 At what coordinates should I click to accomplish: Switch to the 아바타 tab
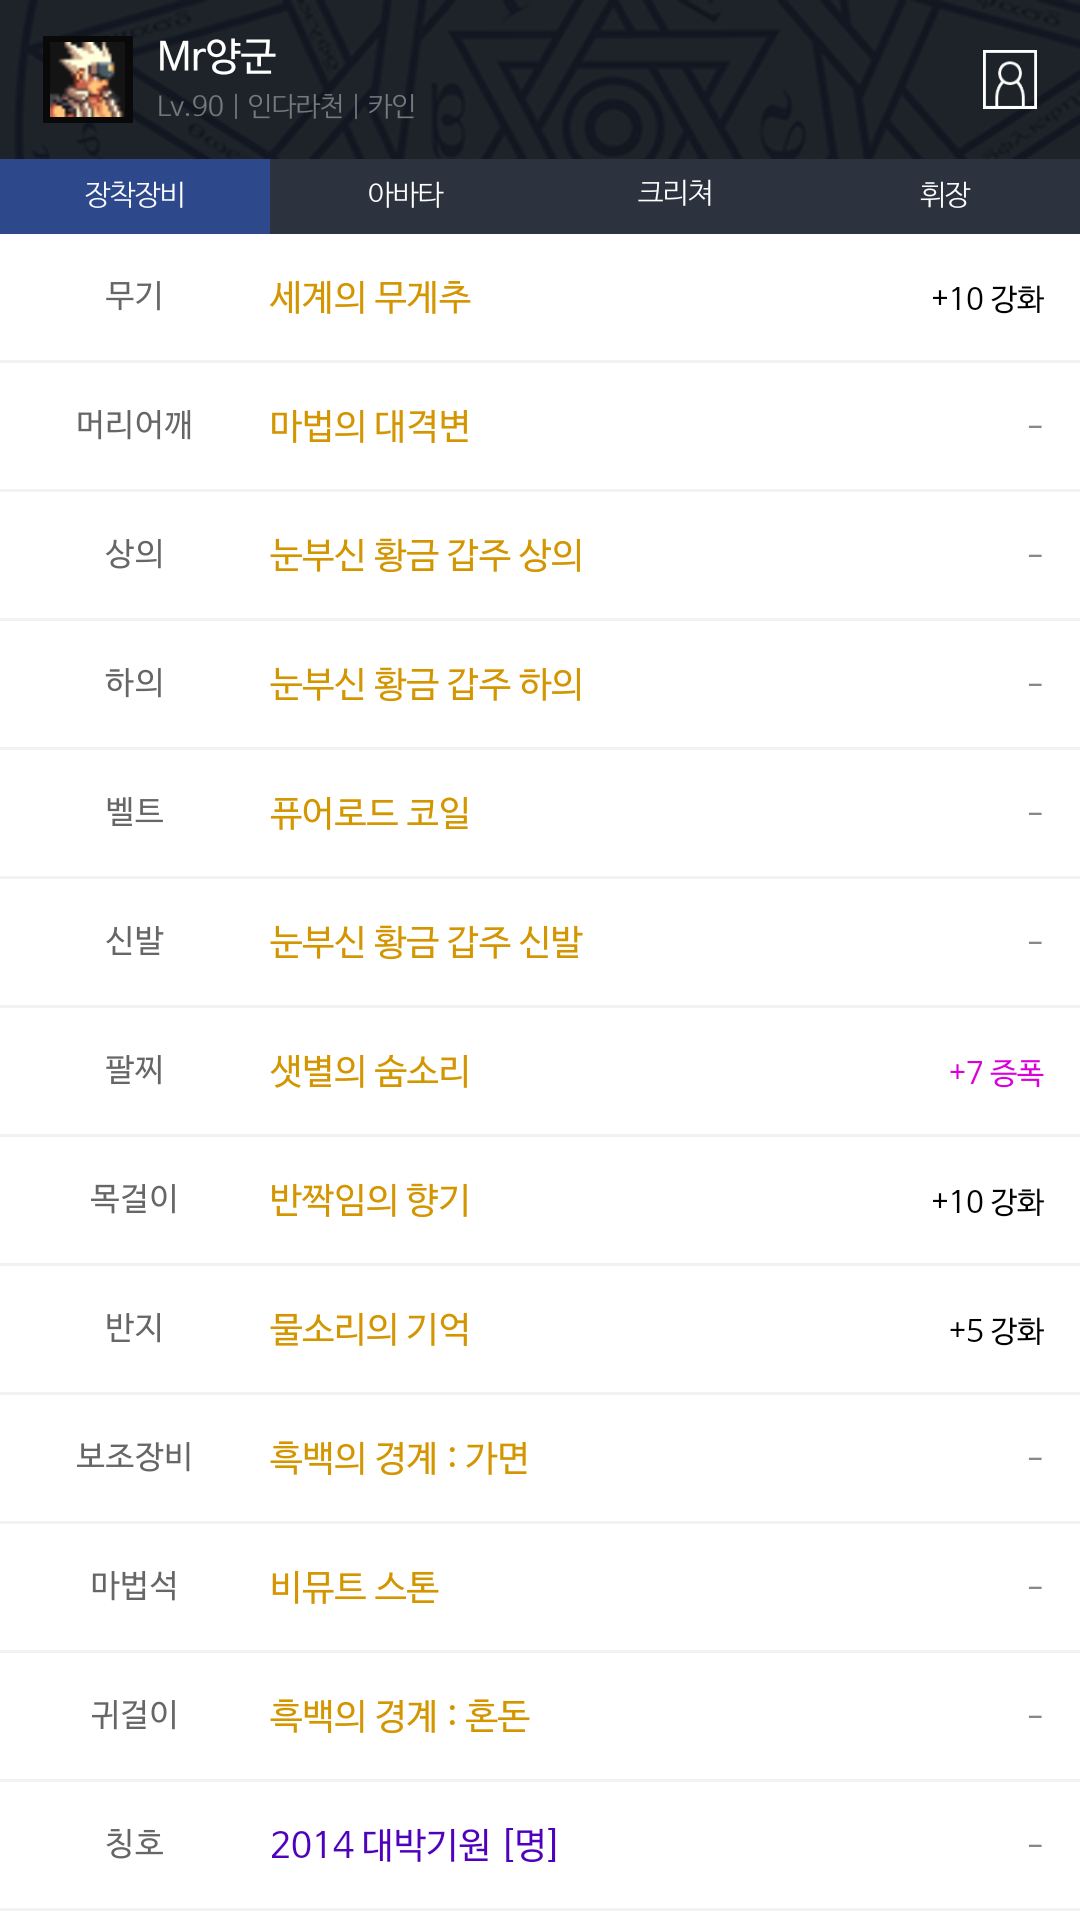(405, 195)
